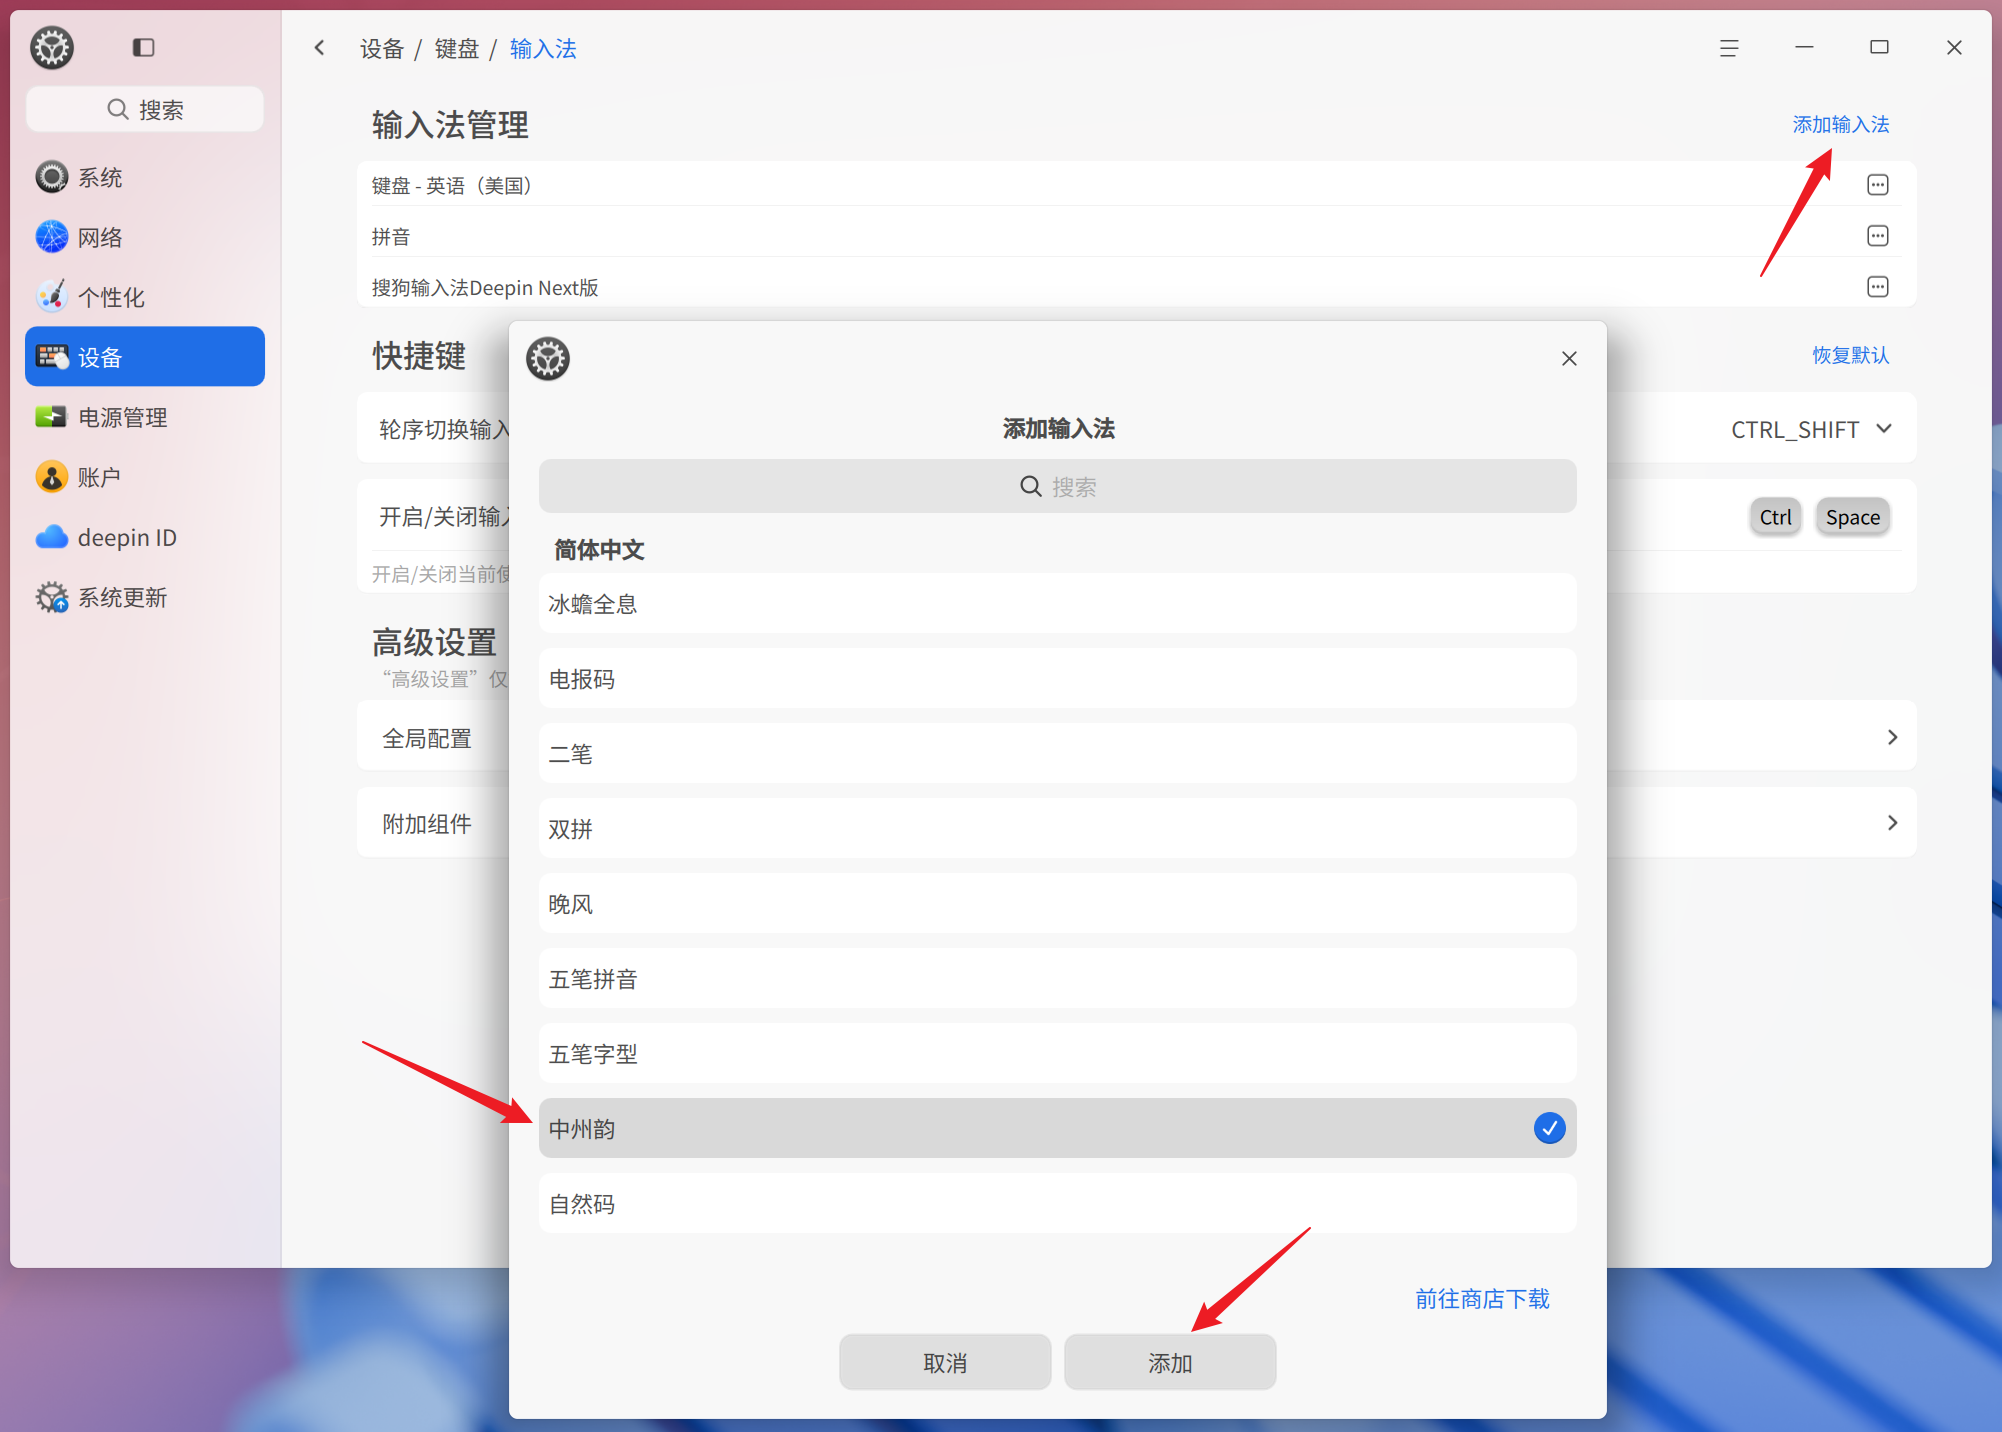2002x1432 pixels.
Task: Click 恢复默认 link
Action: pos(1850,355)
